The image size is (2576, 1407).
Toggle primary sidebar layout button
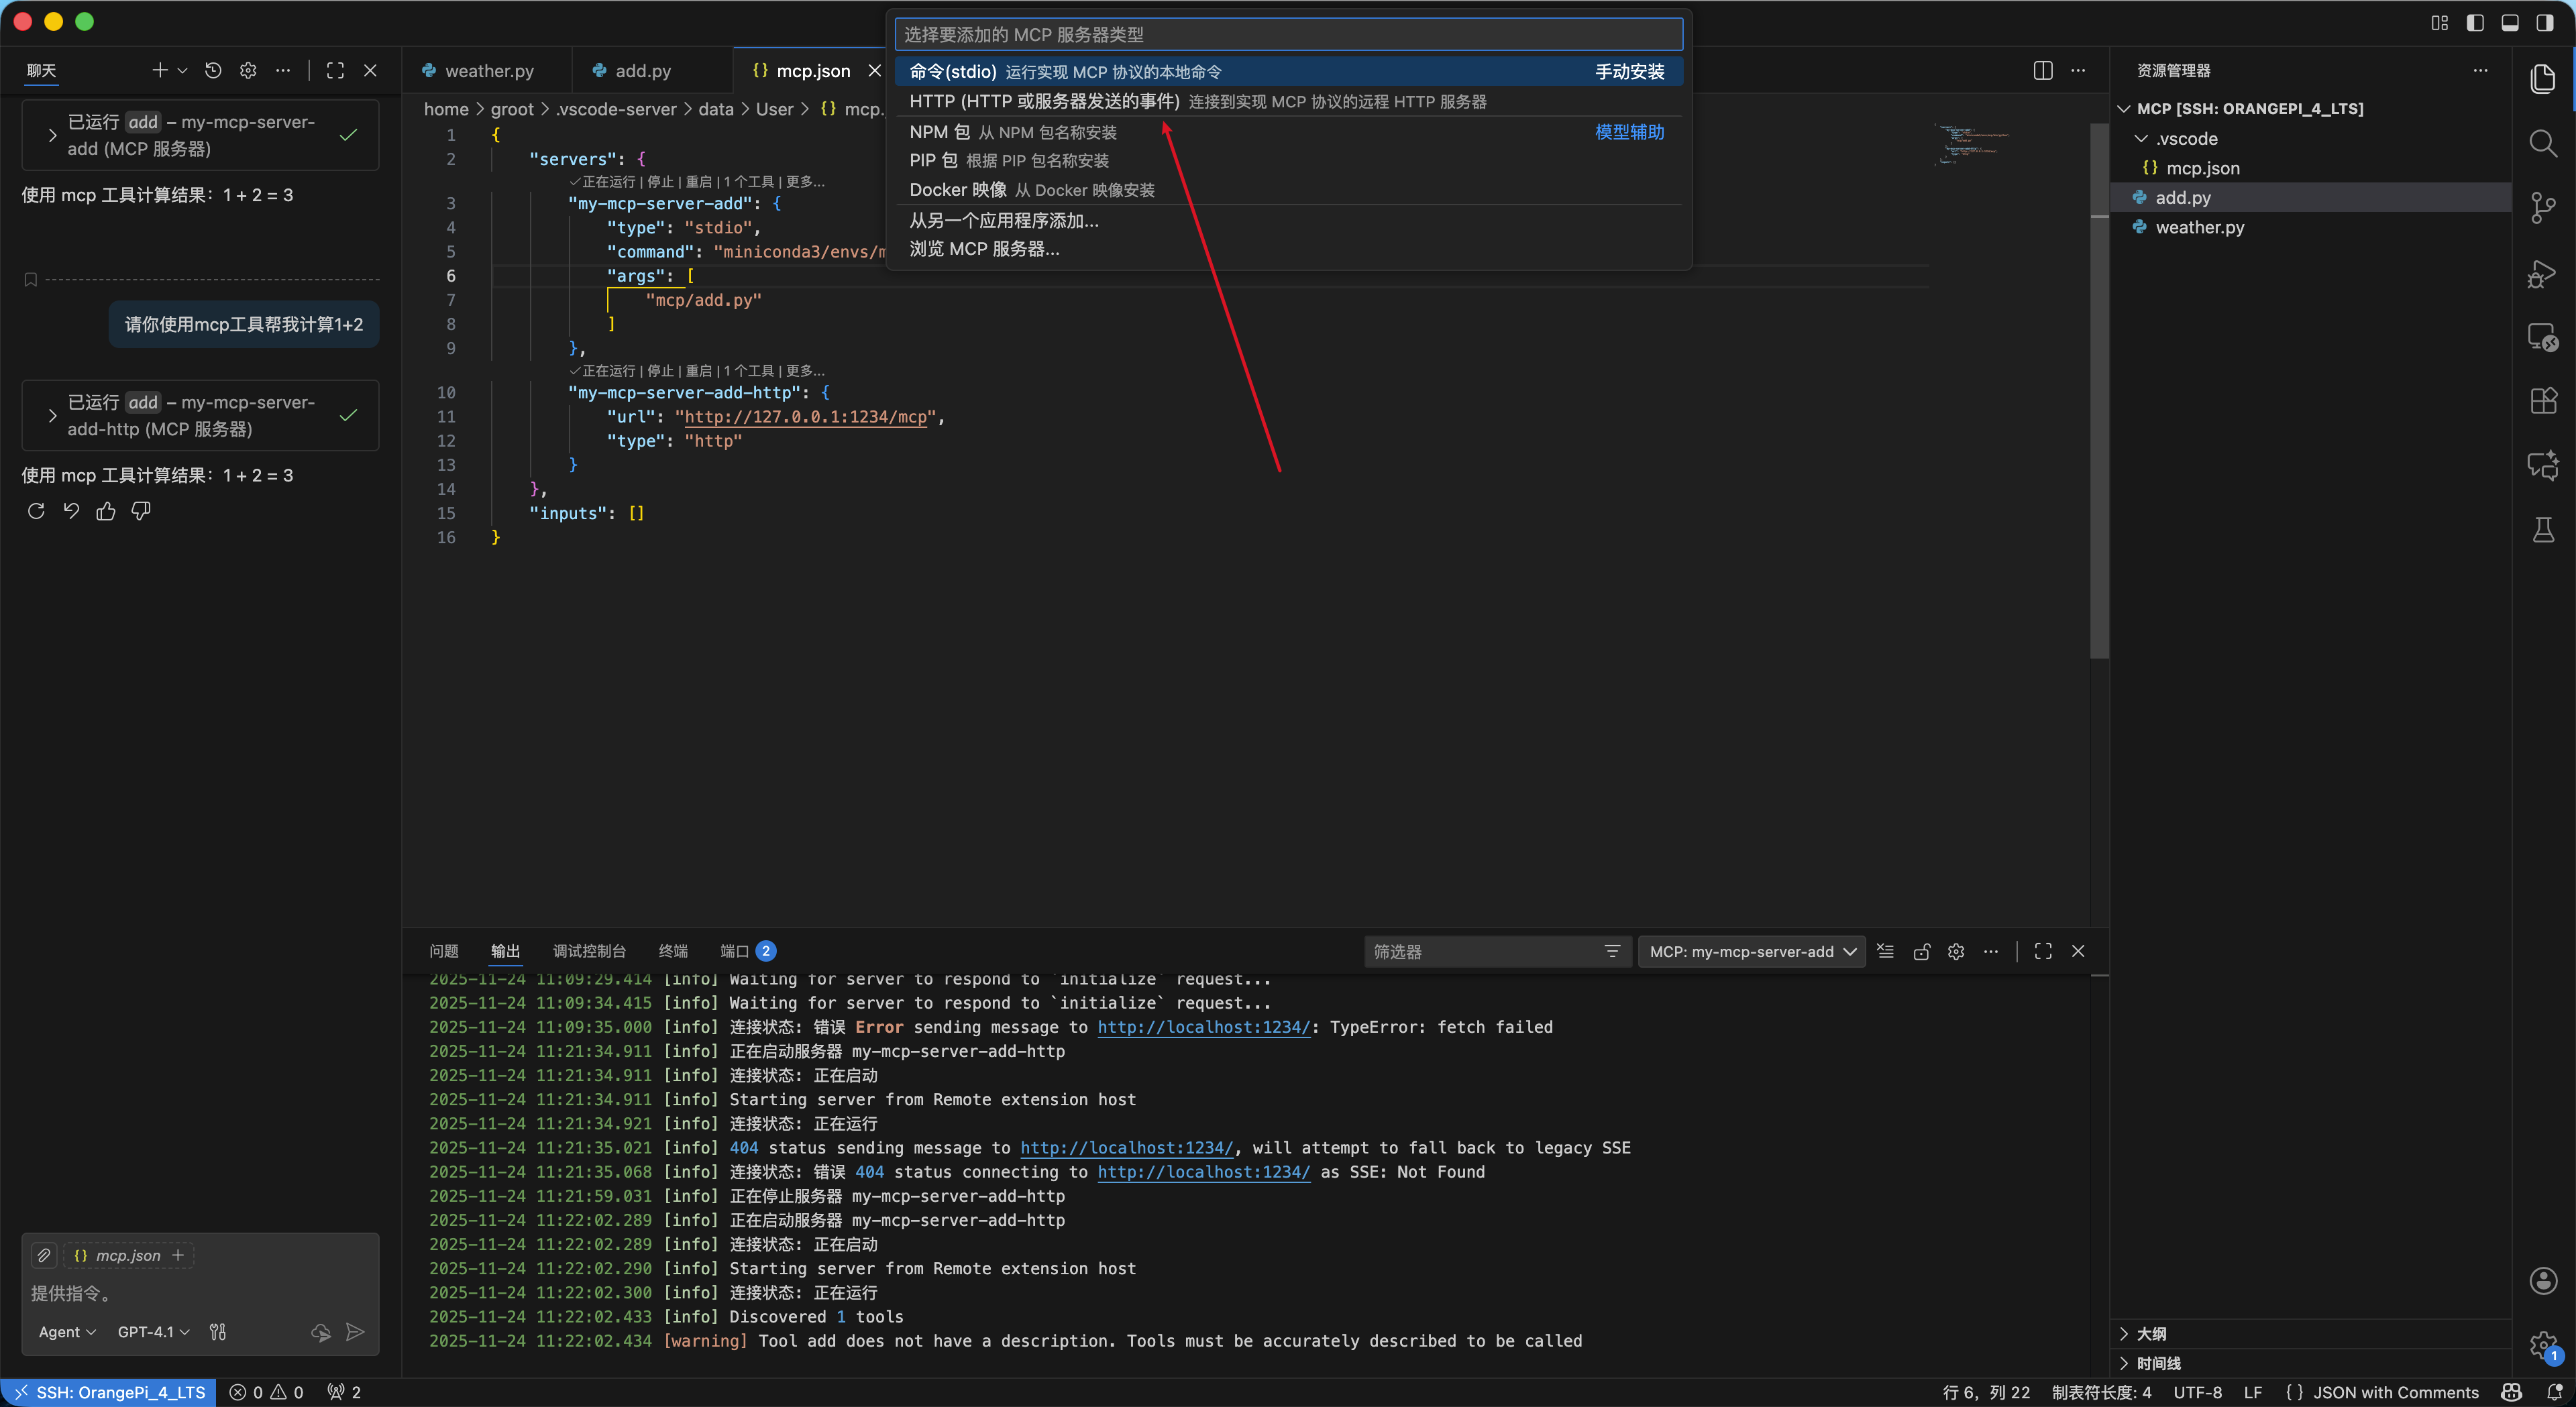click(2474, 22)
